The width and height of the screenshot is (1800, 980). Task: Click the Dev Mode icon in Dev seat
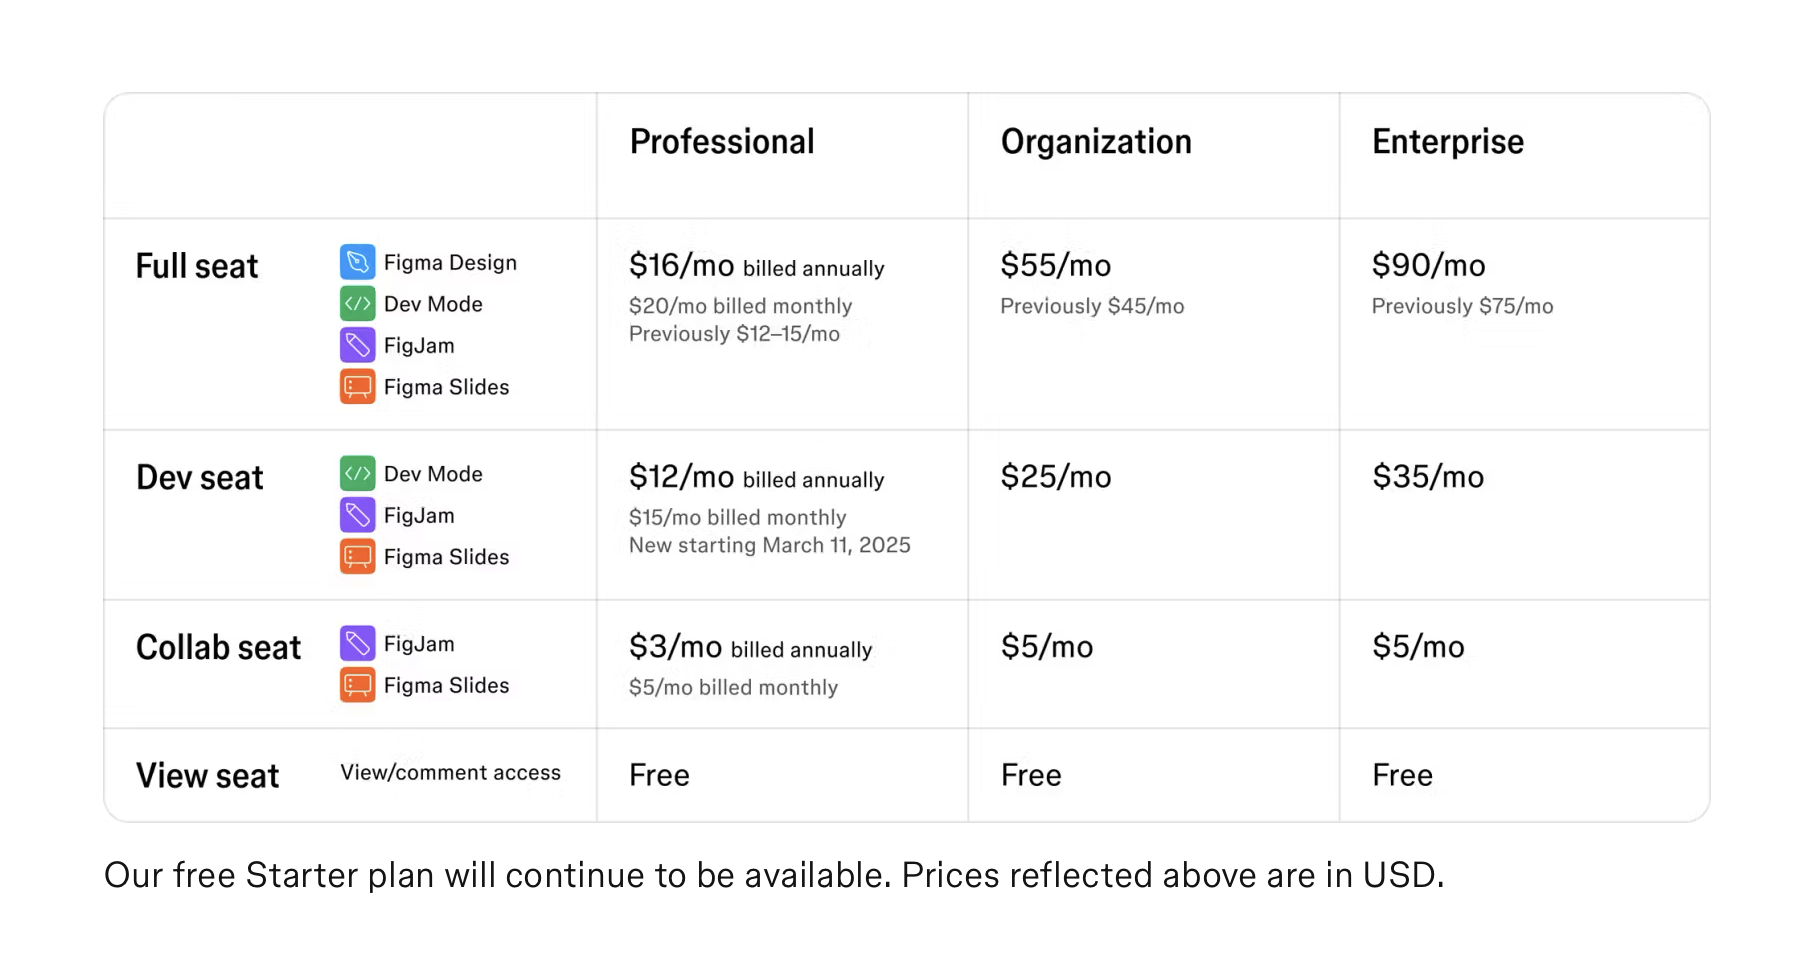pos(357,474)
